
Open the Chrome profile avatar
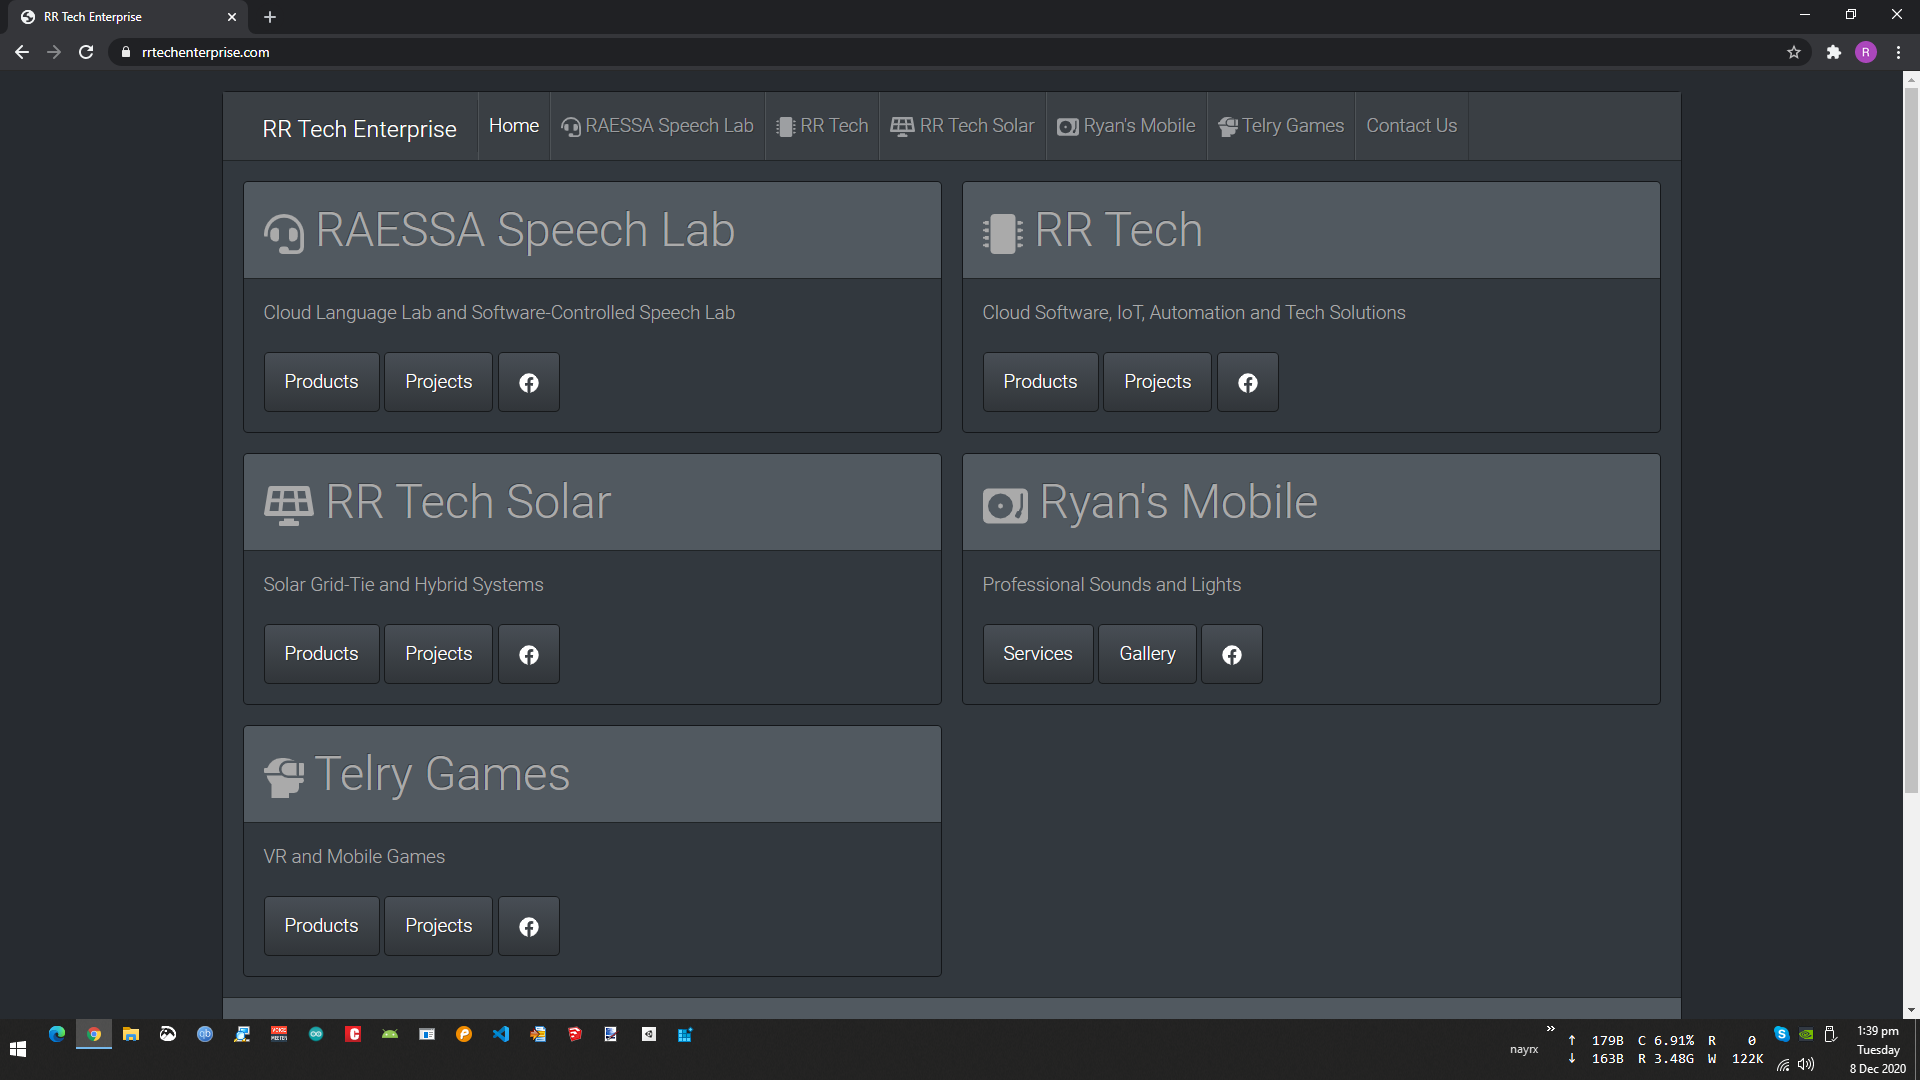click(x=1866, y=52)
